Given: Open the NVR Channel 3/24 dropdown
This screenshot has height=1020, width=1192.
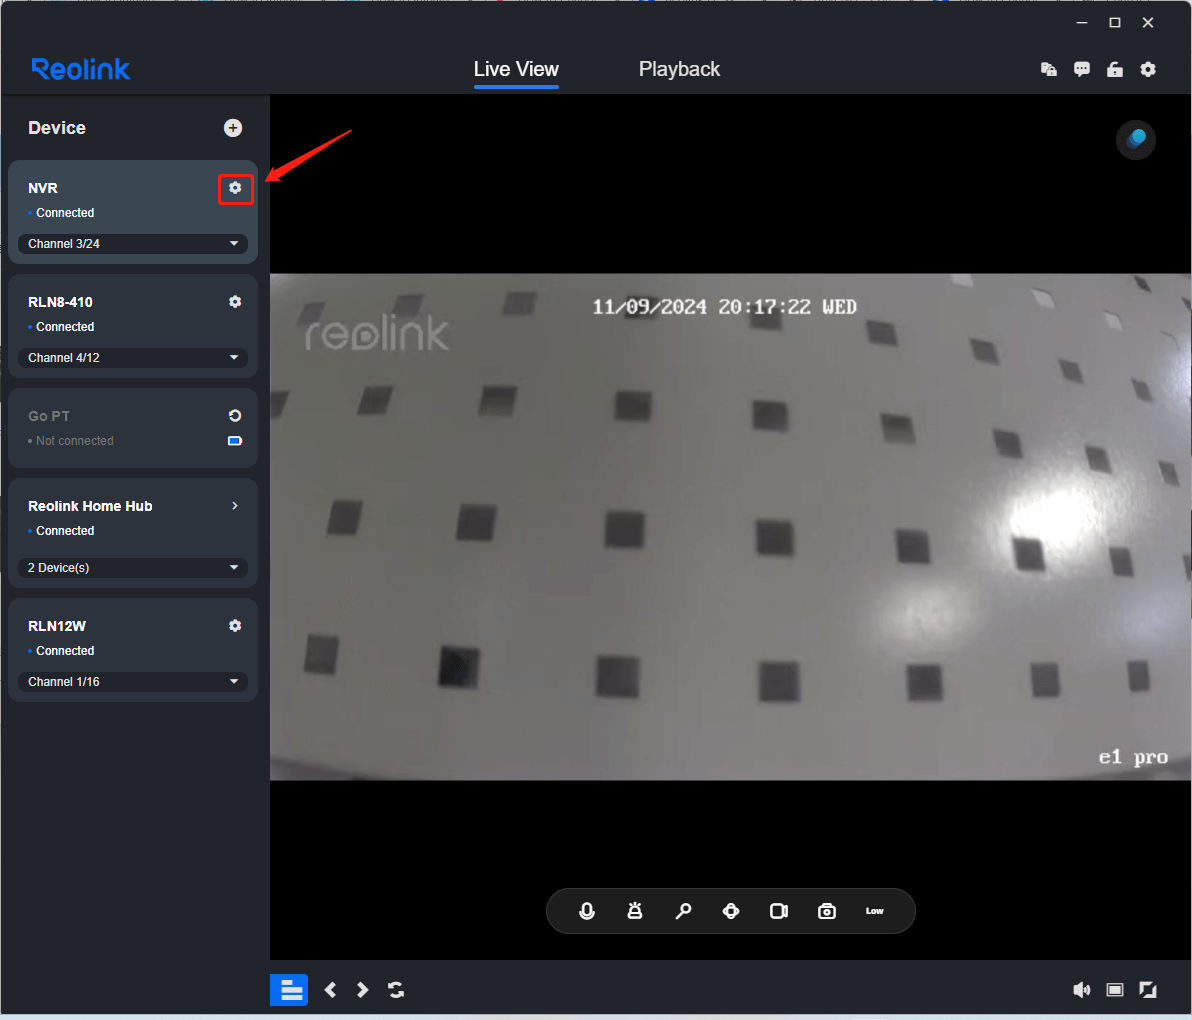Looking at the screenshot, I should coord(132,244).
